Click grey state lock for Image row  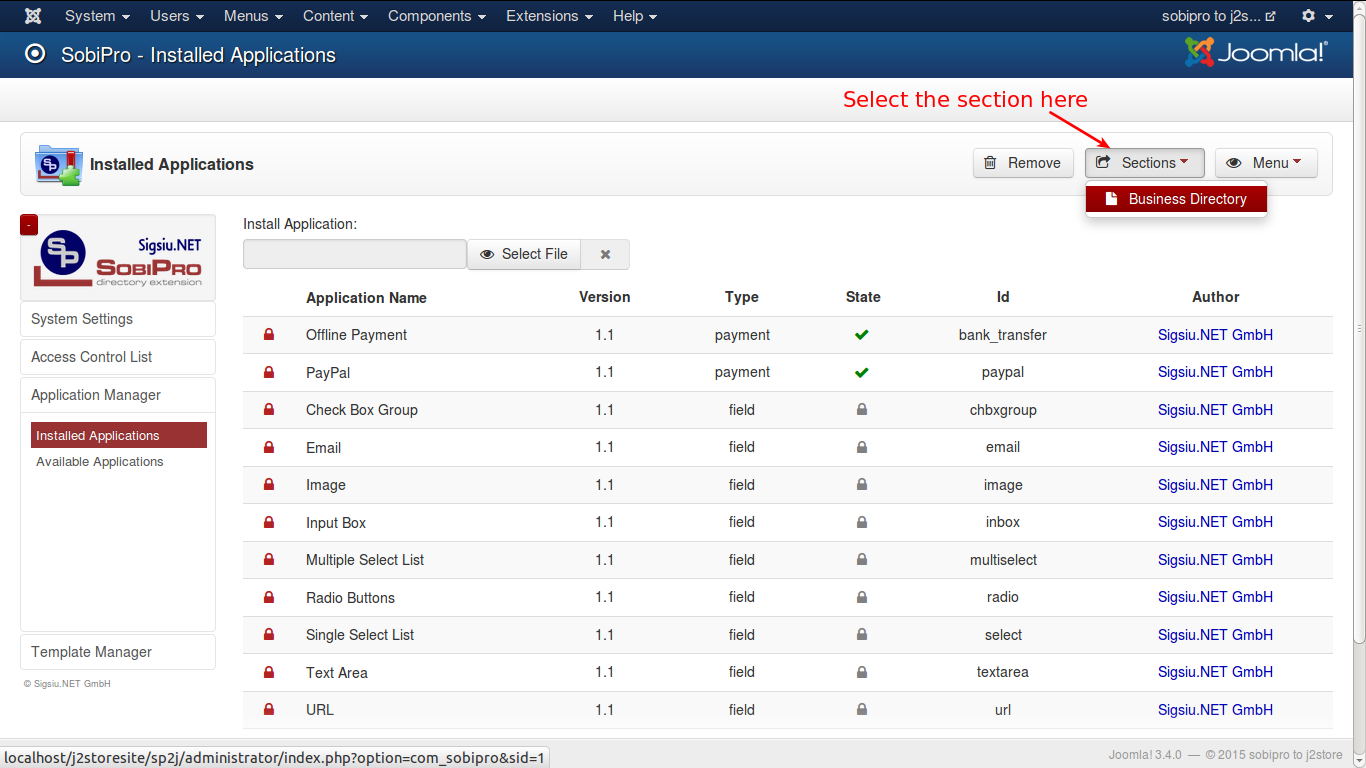[862, 485]
